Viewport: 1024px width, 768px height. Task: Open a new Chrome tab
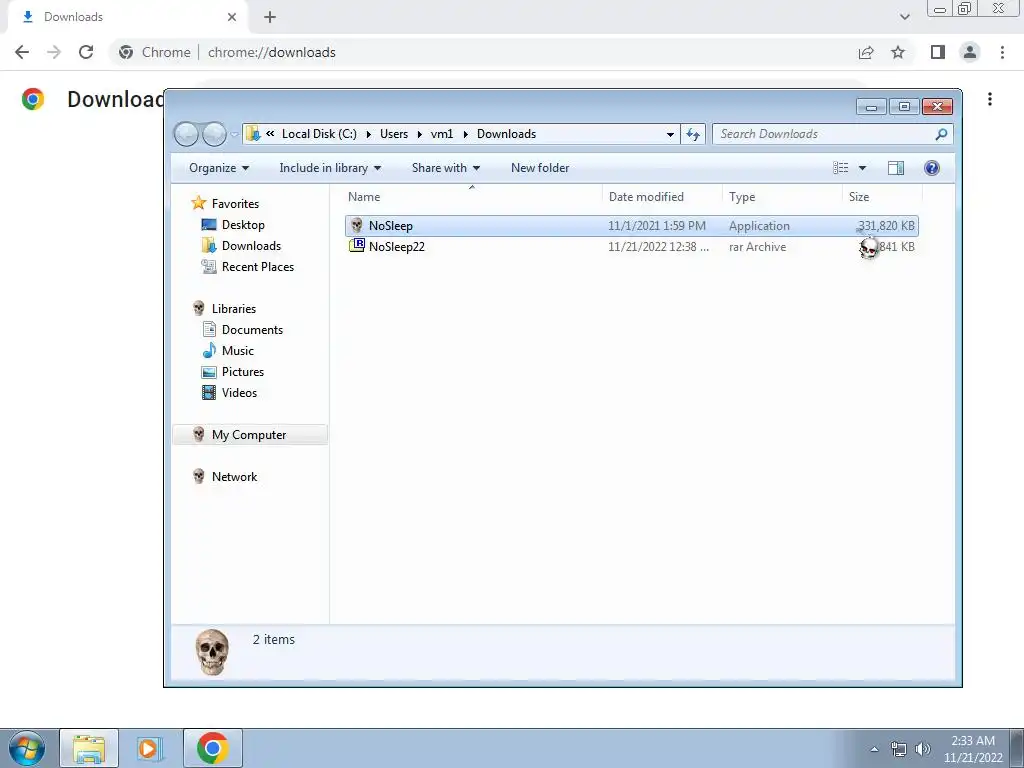270,17
